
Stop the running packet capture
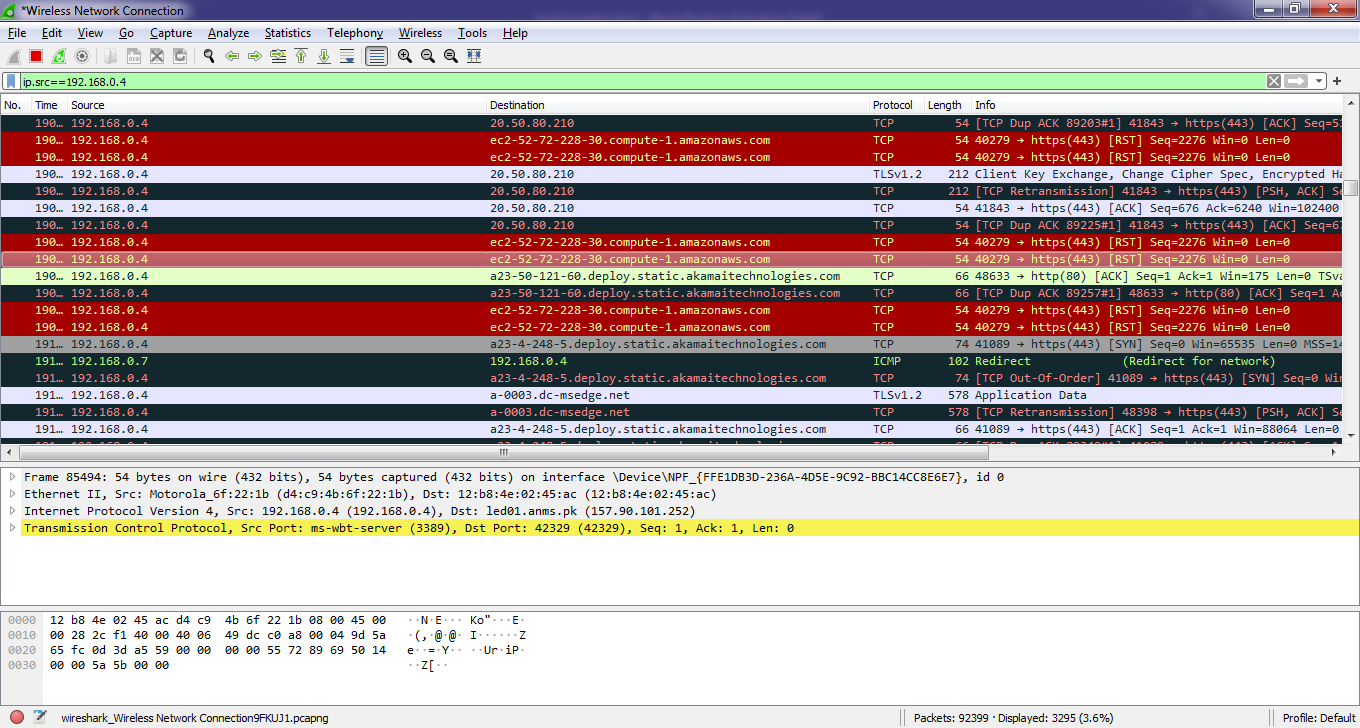coord(36,57)
